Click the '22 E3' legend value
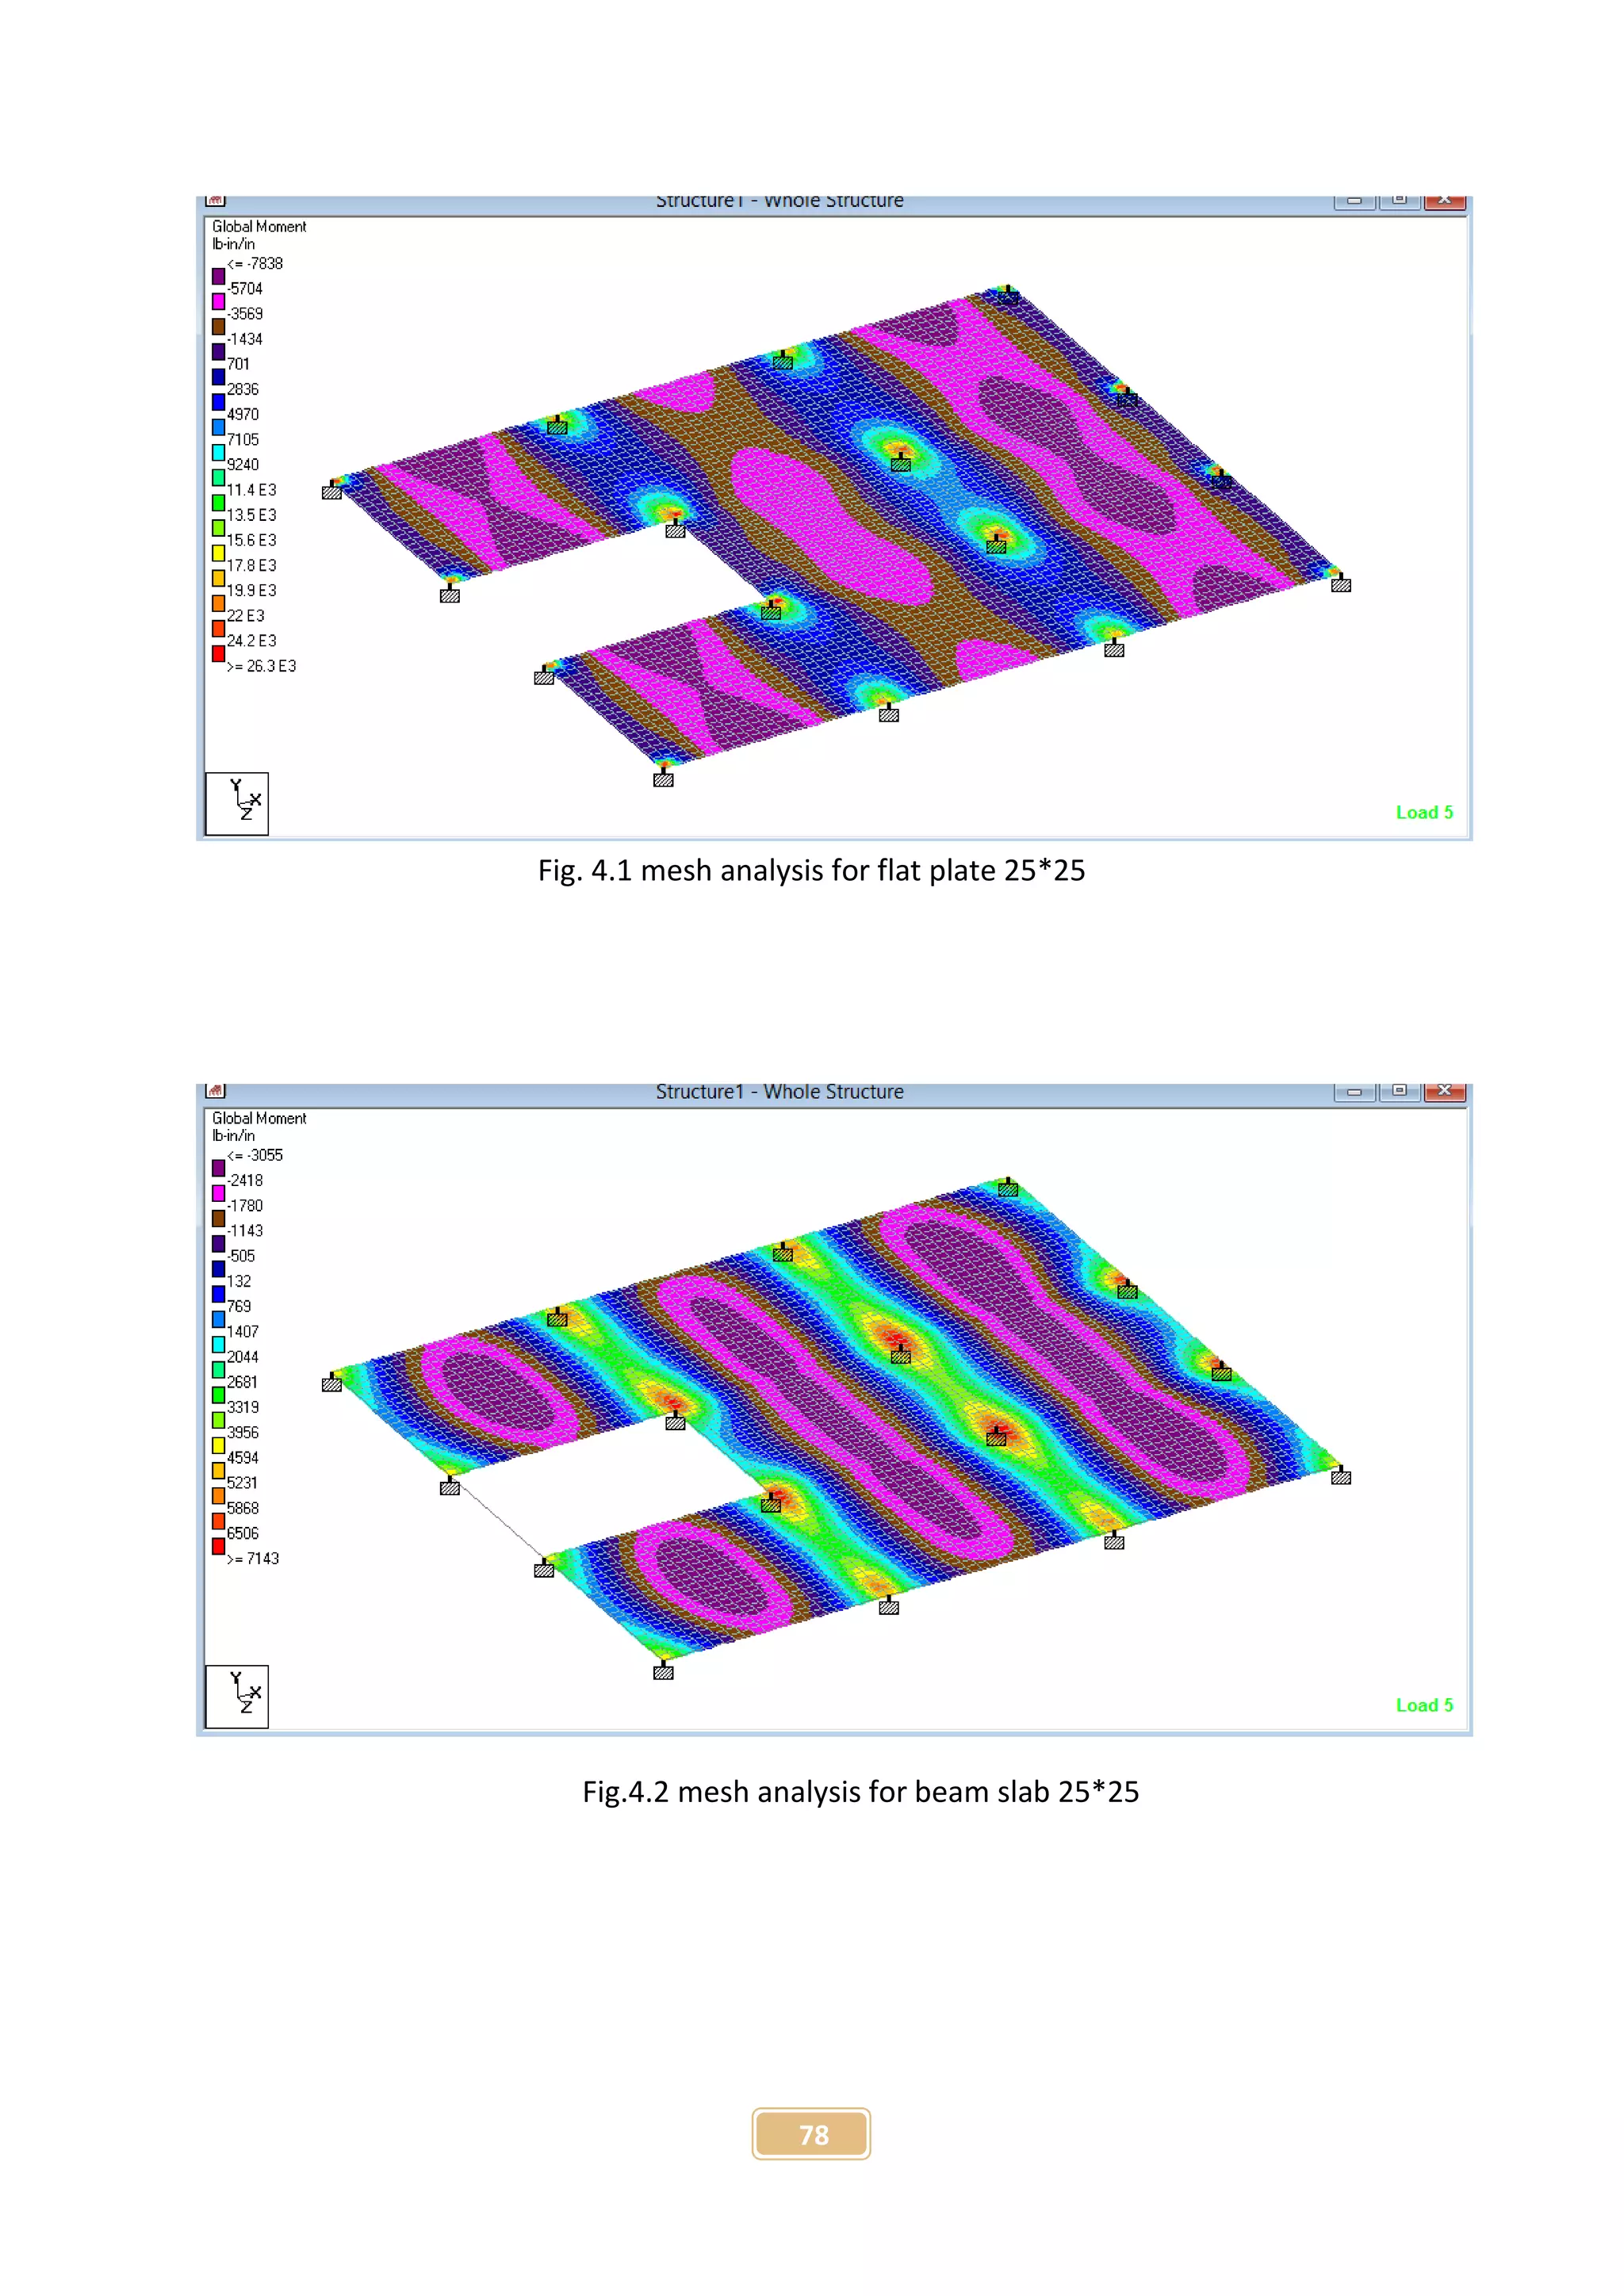 [x=246, y=616]
